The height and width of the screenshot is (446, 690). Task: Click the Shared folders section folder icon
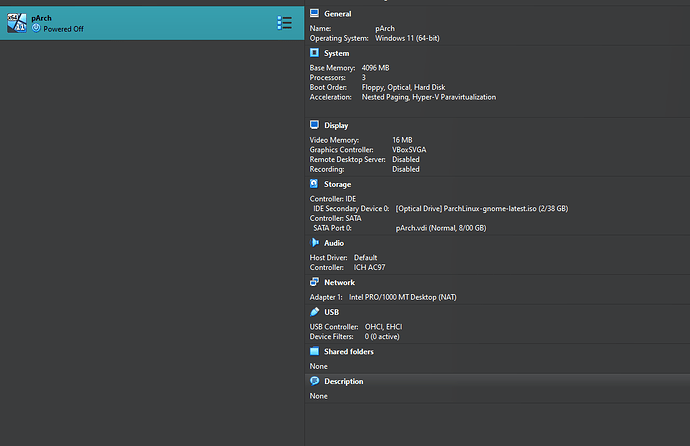click(314, 351)
